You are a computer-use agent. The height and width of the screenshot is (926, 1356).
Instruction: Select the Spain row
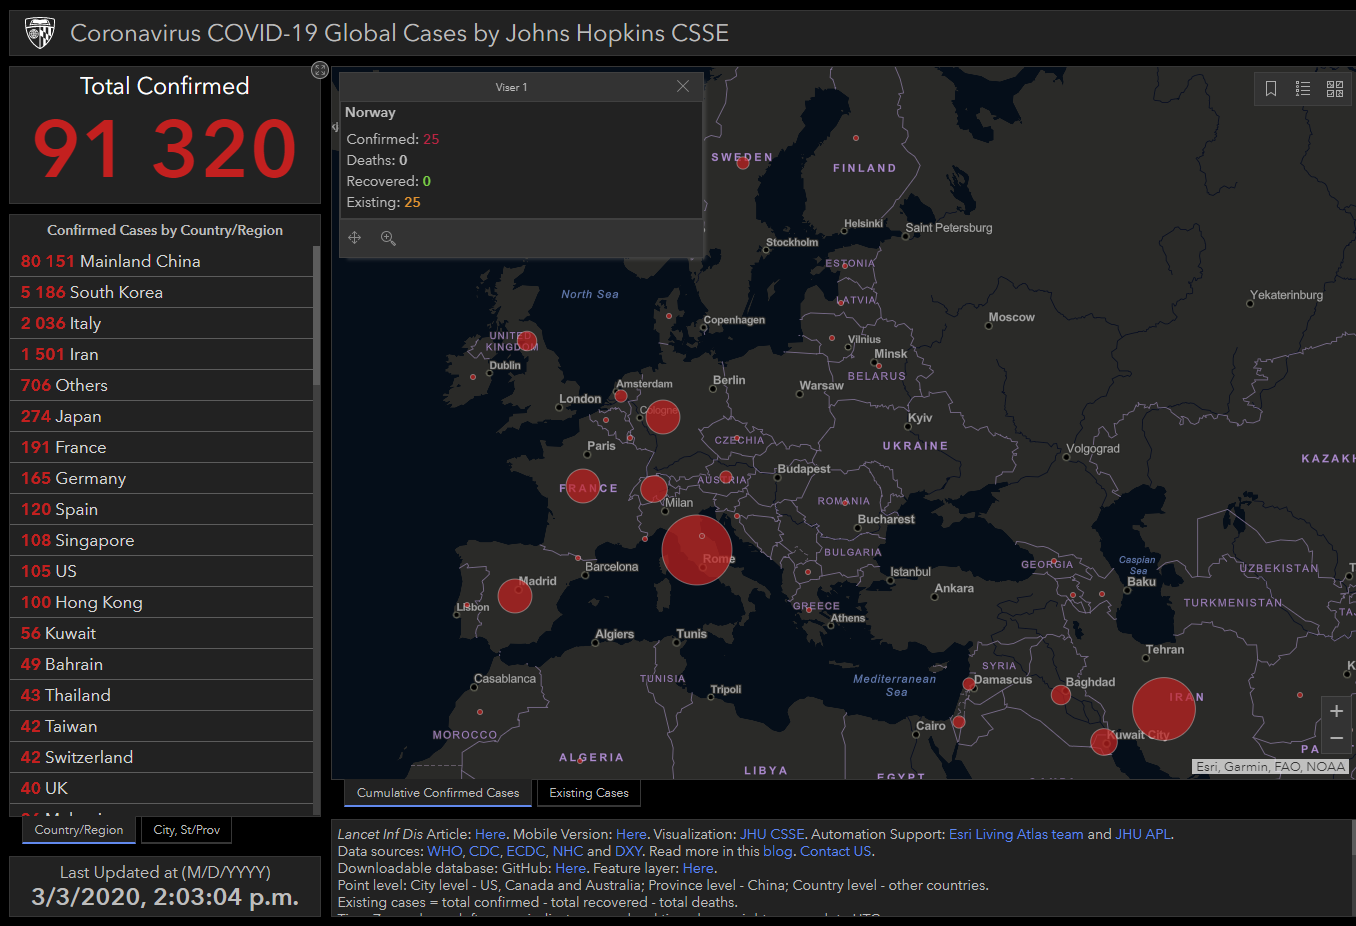tap(161, 509)
